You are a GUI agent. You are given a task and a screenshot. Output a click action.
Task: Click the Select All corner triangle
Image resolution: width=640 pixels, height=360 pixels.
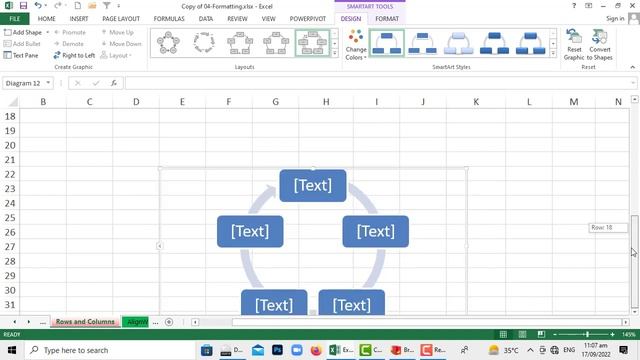point(13,102)
